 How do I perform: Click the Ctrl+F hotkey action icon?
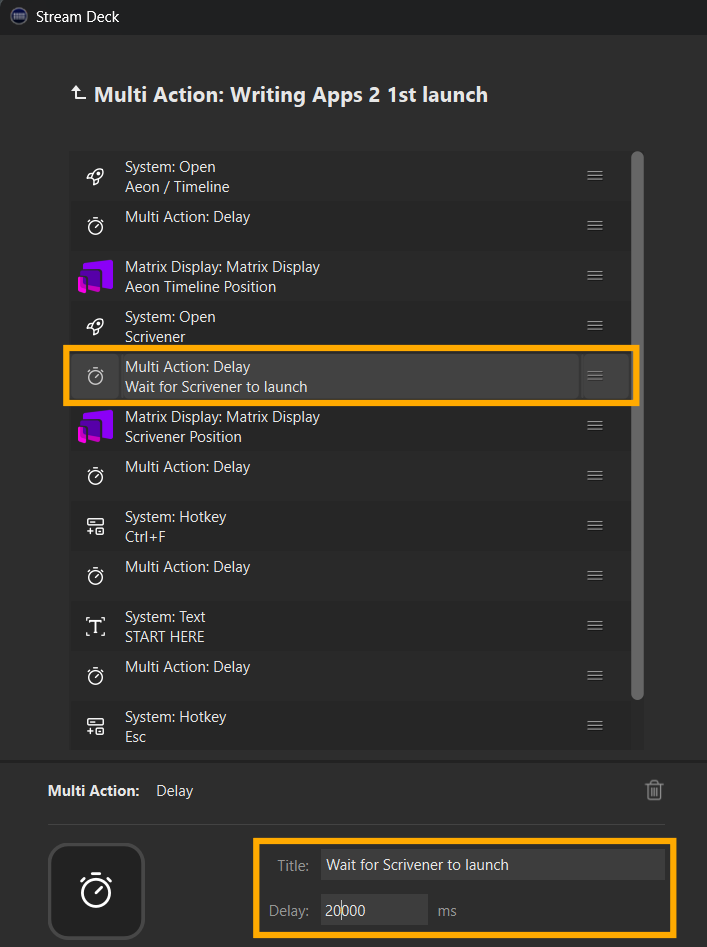[95, 526]
